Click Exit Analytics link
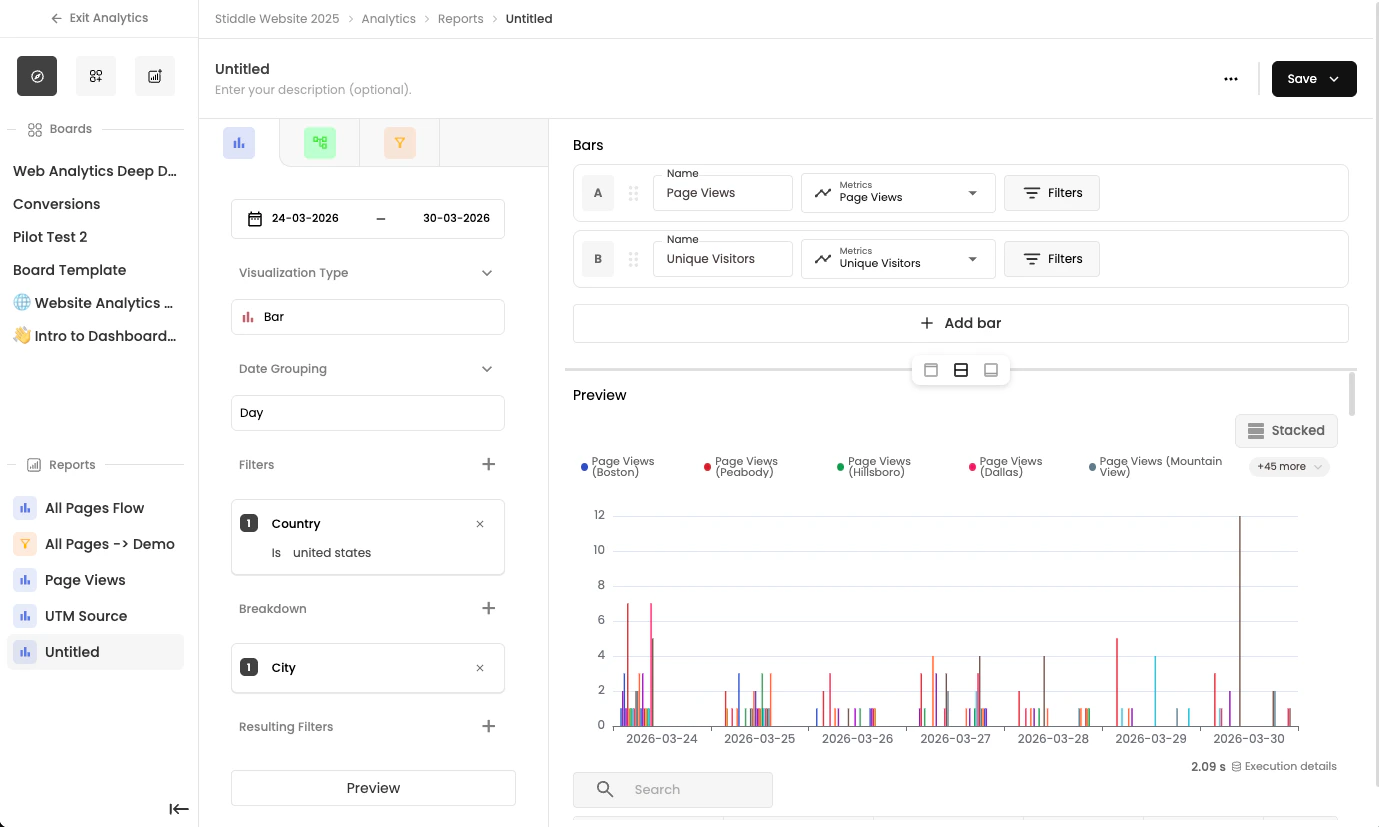The width and height of the screenshot is (1379, 827). [x=99, y=18]
